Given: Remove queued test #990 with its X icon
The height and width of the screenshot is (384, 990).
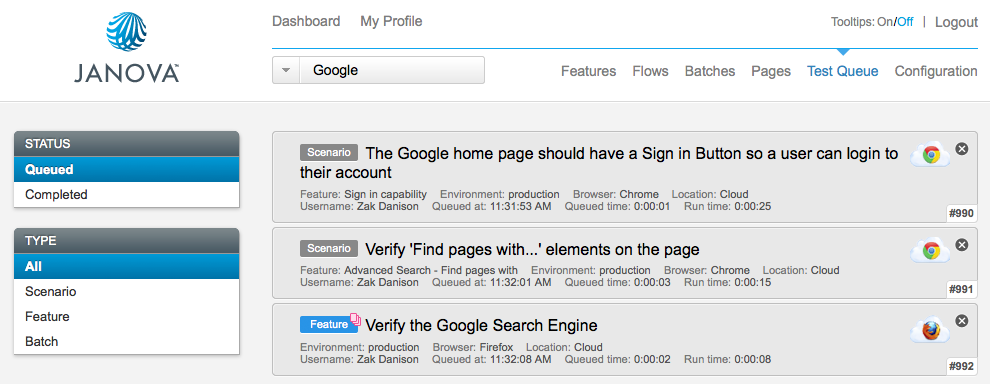Looking at the screenshot, I should (x=962, y=149).
